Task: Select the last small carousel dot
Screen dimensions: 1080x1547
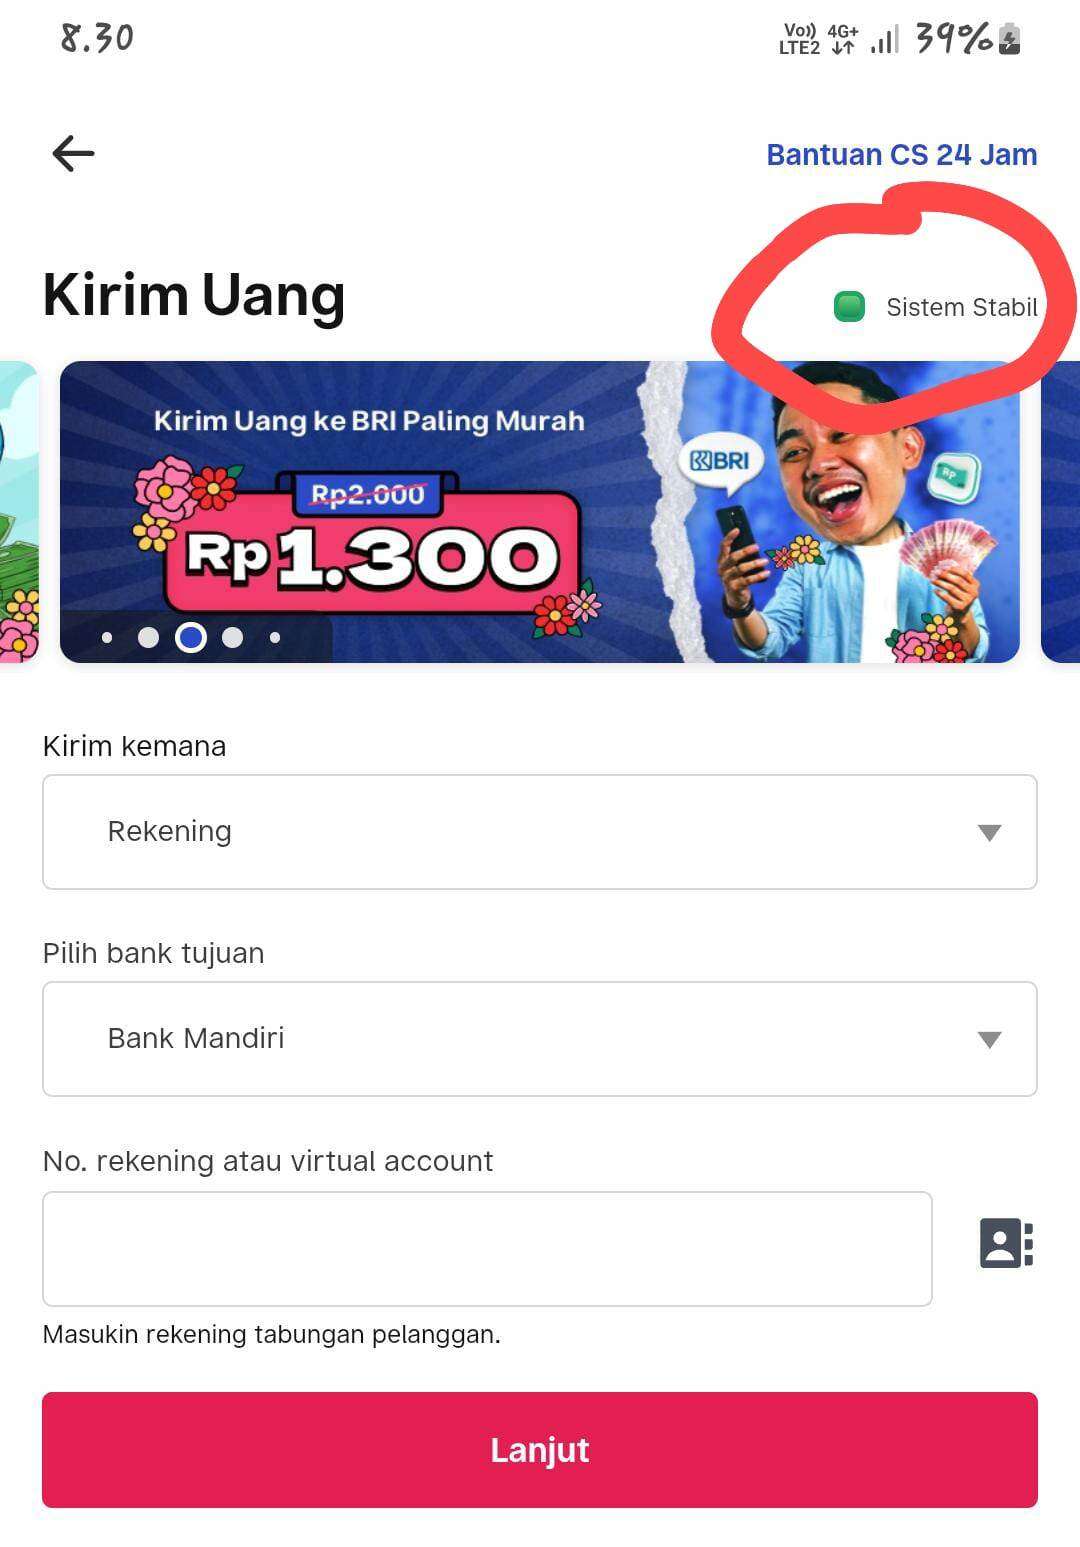Action: 275,637
